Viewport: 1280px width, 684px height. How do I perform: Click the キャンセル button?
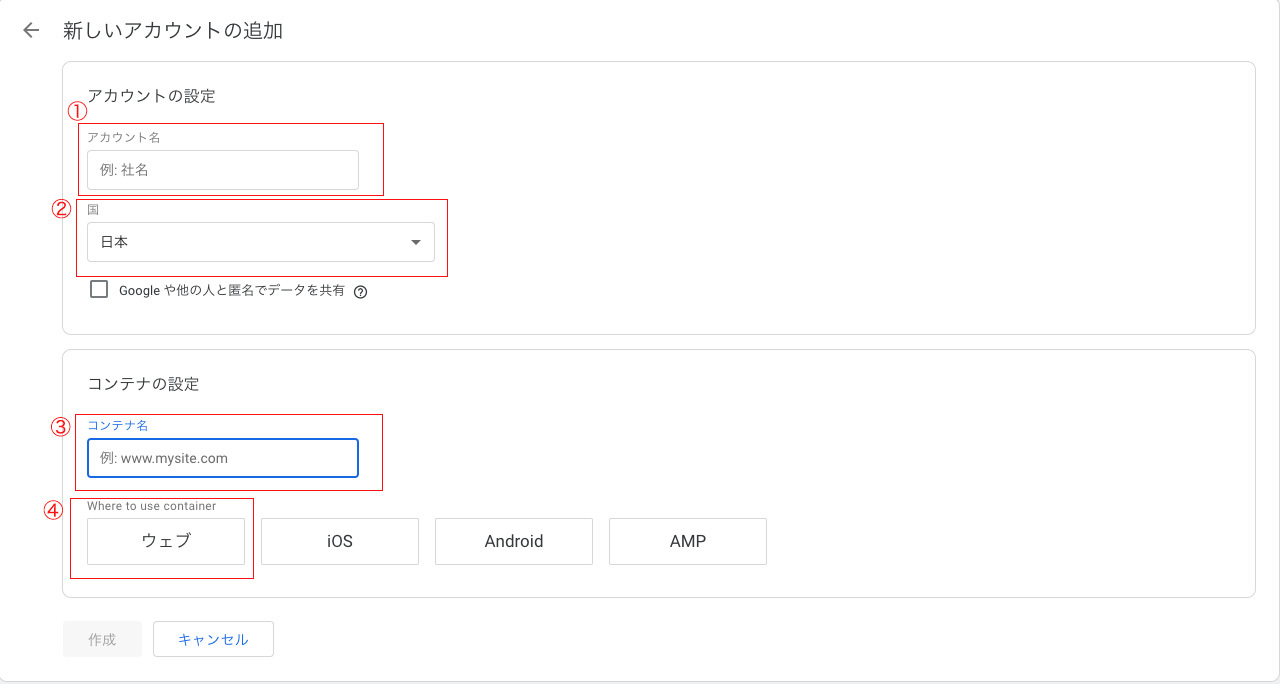(x=213, y=639)
